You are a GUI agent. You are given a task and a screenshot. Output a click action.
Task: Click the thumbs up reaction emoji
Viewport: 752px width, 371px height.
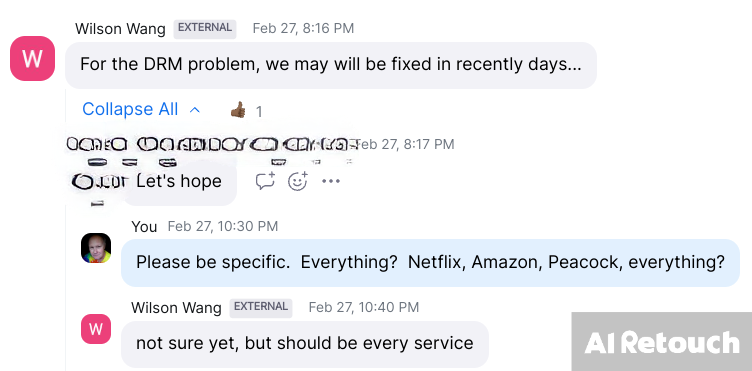pos(238,110)
